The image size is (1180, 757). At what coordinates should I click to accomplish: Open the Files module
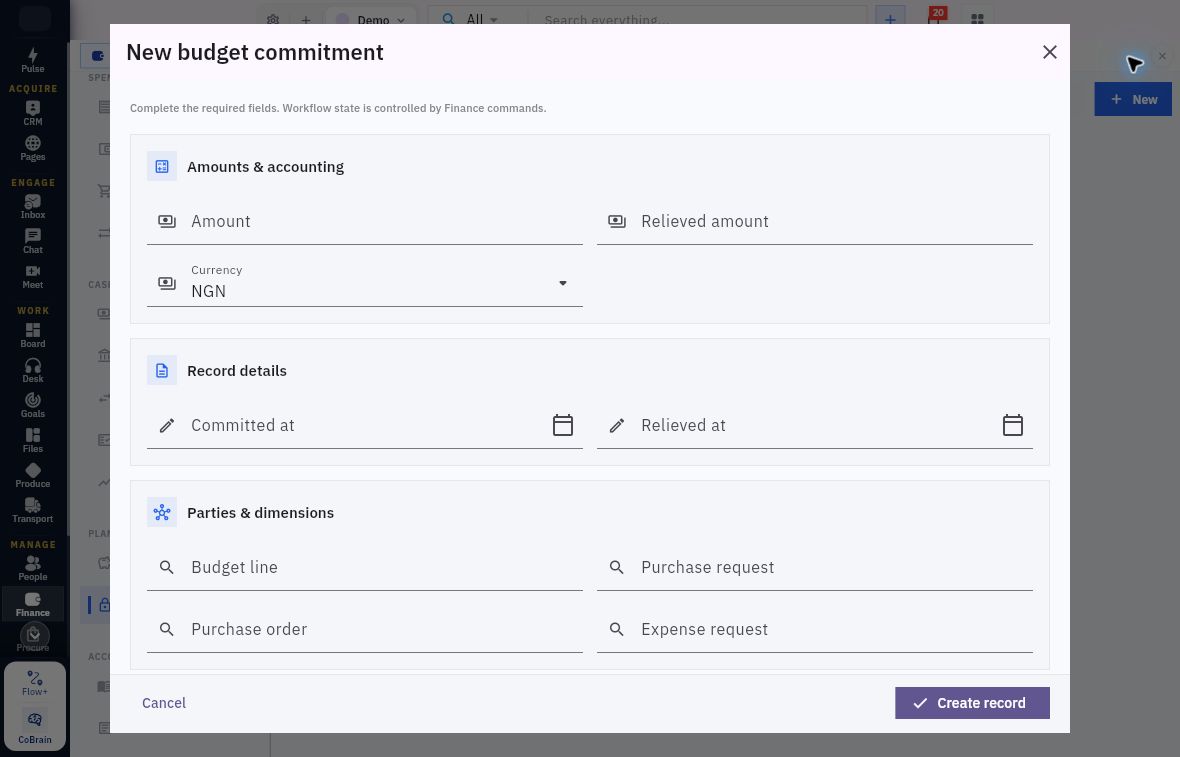pyautogui.click(x=32, y=441)
